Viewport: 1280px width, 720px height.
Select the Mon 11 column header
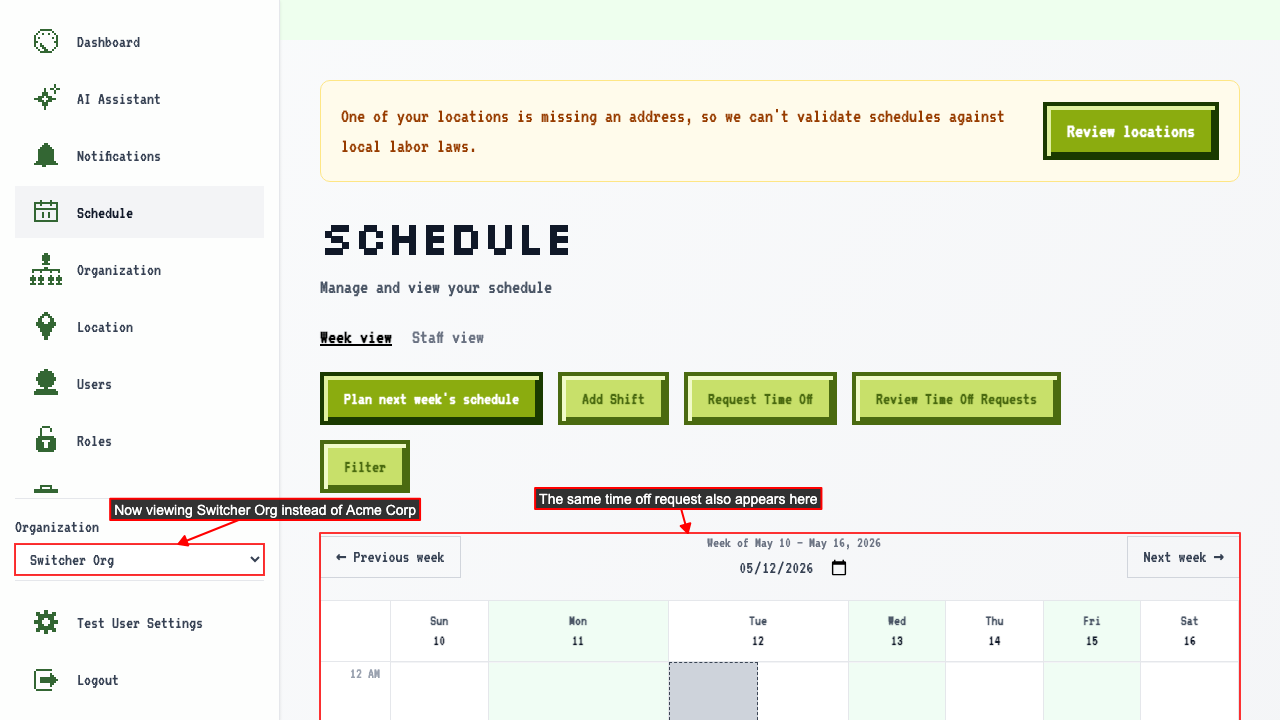(x=578, y=631)
